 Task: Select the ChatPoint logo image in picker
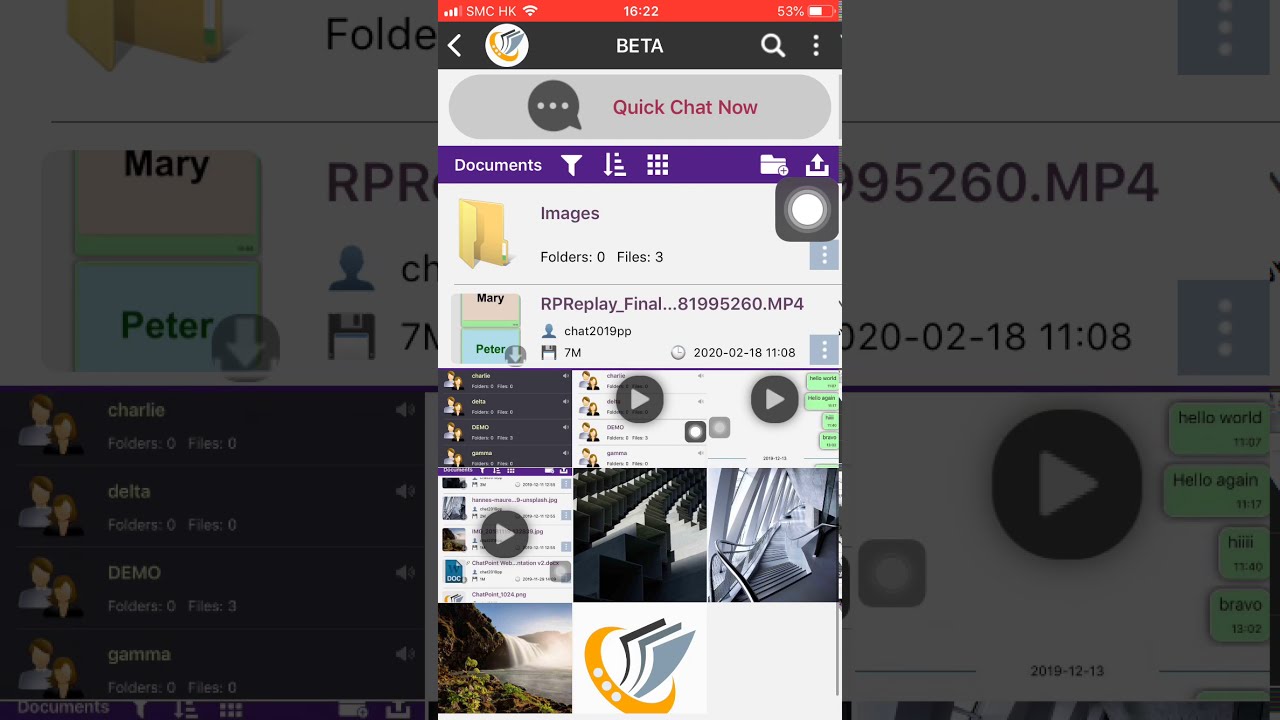(640, 658)
